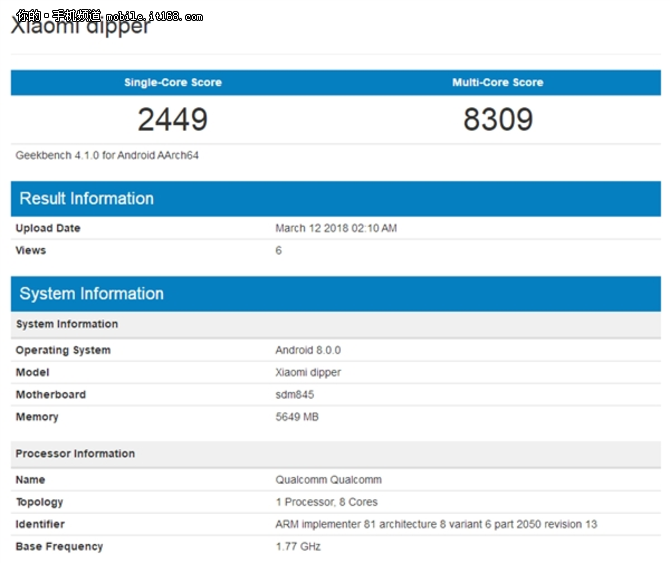The width and height of the screenshot is (670, 563).
Task: Click the Qualcomm Qualcomm value
Action: point(329,480)
